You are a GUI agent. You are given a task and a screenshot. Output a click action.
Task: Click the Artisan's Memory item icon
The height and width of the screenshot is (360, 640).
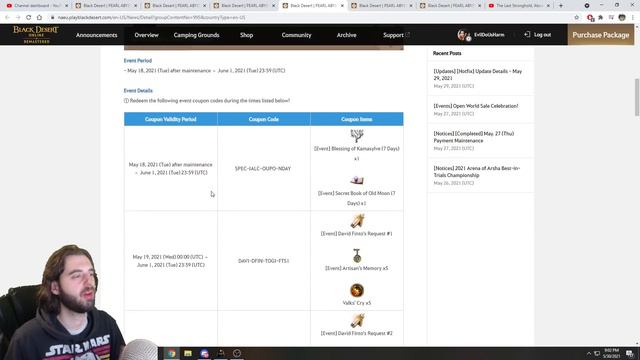click(357, 256)
